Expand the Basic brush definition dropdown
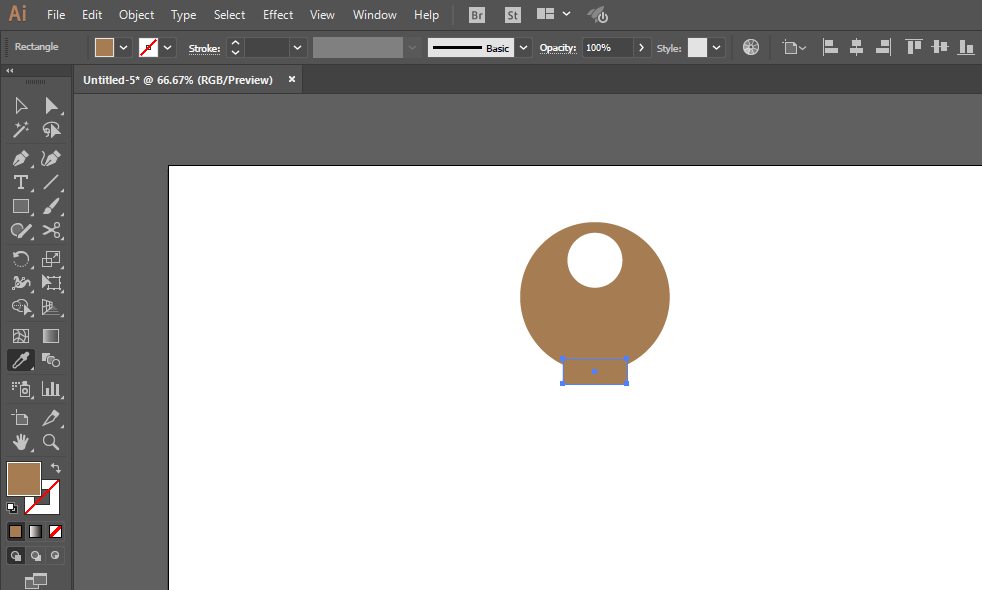Image resolution: width=982 pixels, height=590 pixels. tap(523, 47)
